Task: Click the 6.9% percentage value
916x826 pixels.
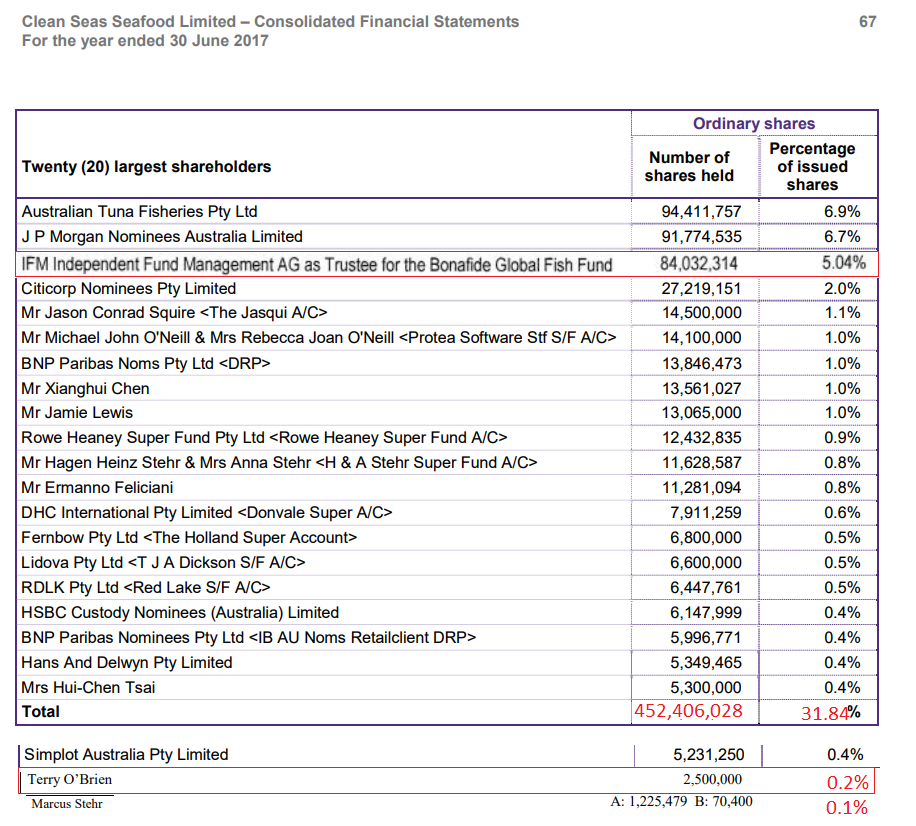Action: (842, 211)
